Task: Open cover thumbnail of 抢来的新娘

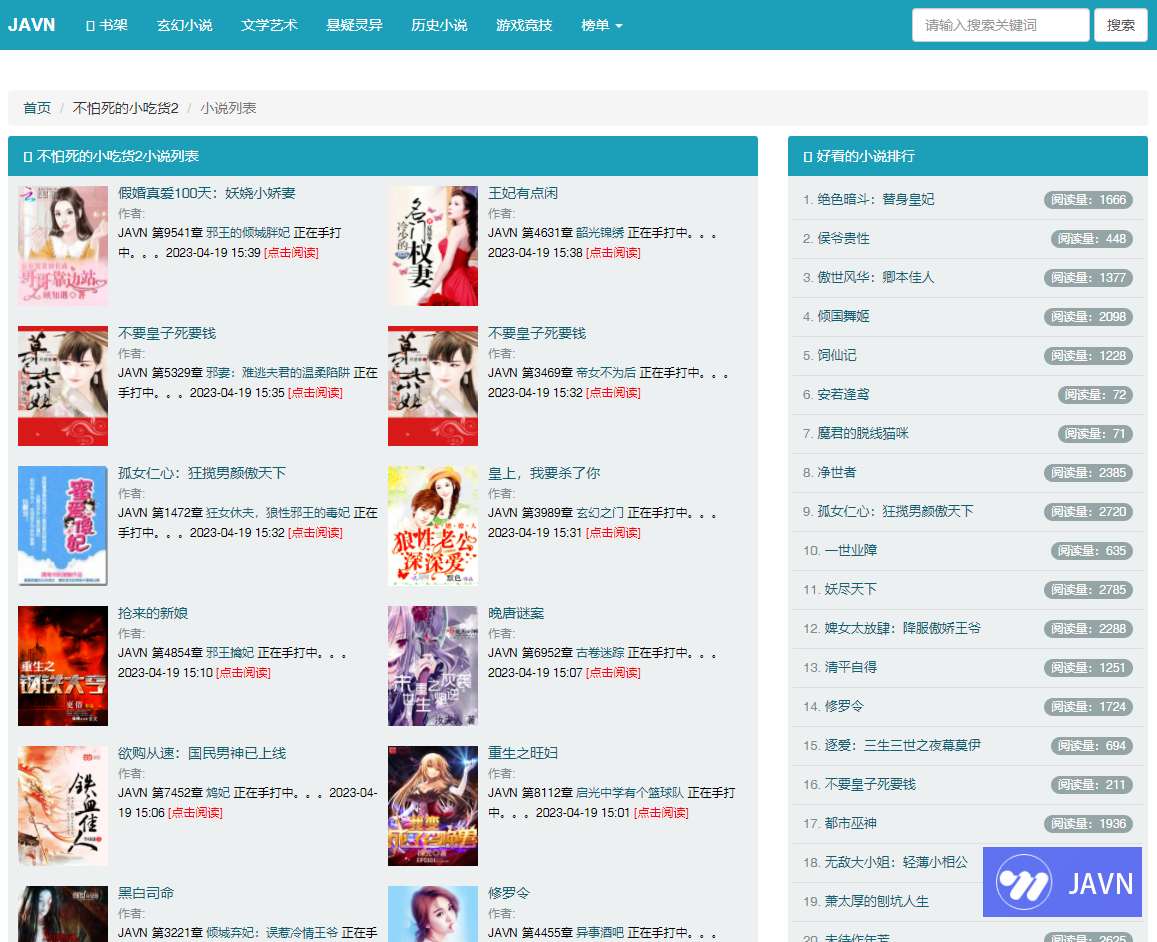Action: click(63, 666)
